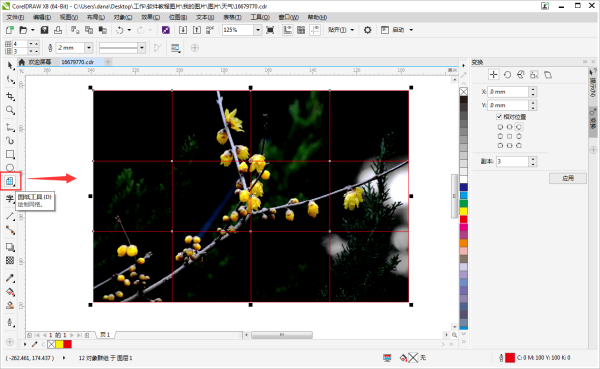Viewport: 600px width, 369px height.
Task: Increase the copies count stepper
Action: 533,159
